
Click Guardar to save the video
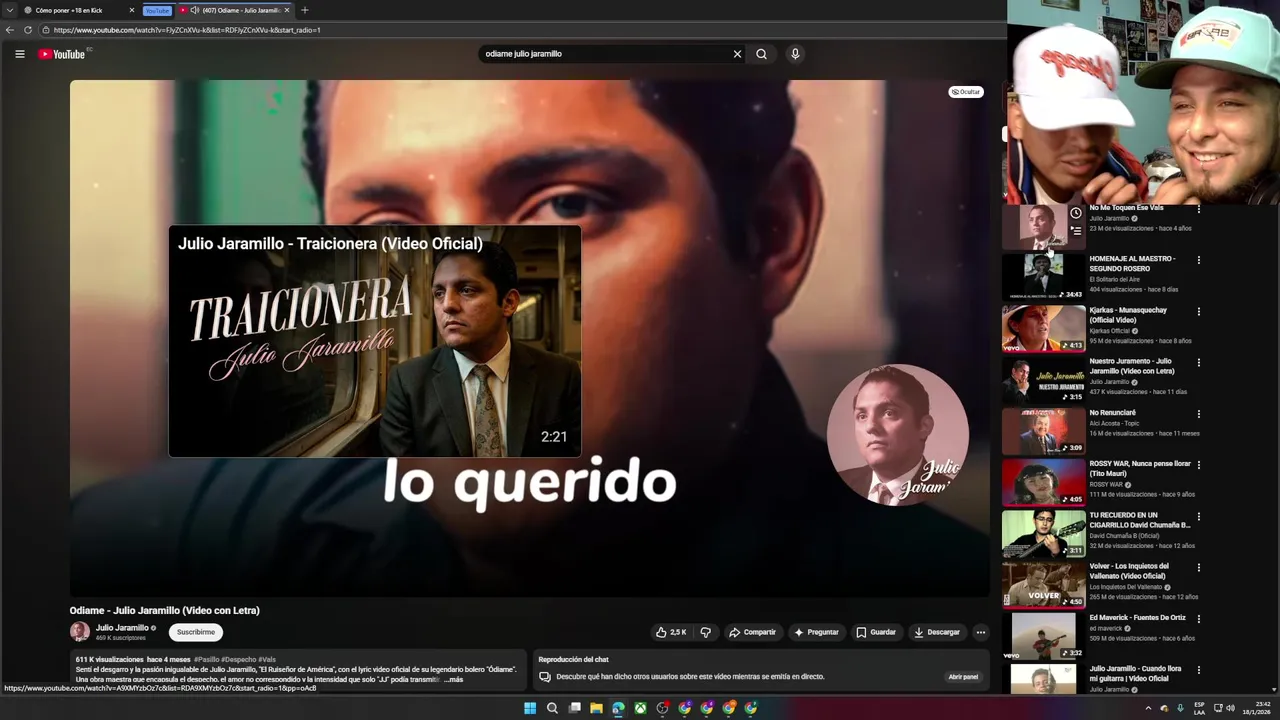(x=876, y=632)
